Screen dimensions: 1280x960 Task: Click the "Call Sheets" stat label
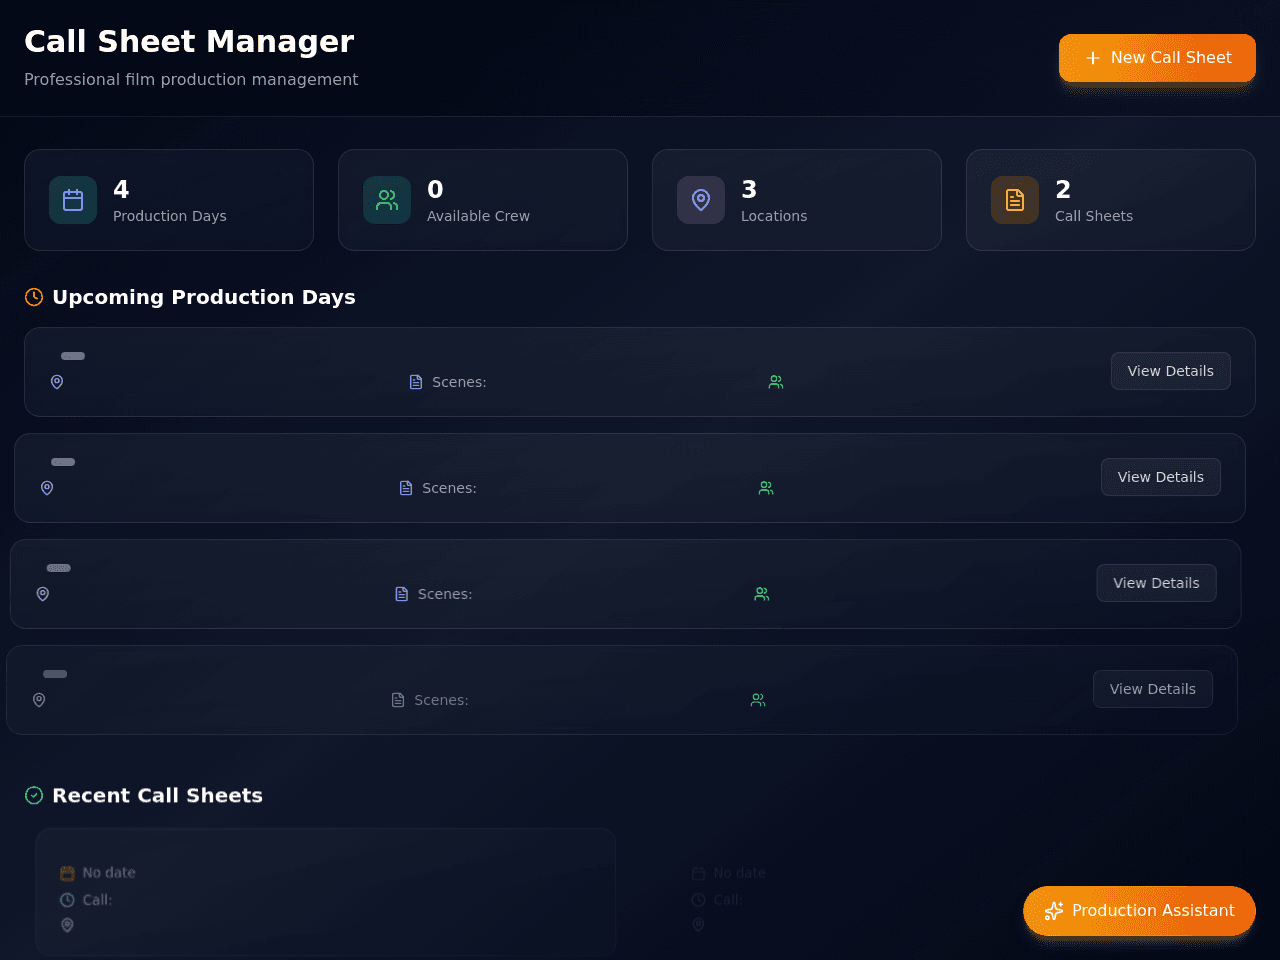(x=1094, y=216)
